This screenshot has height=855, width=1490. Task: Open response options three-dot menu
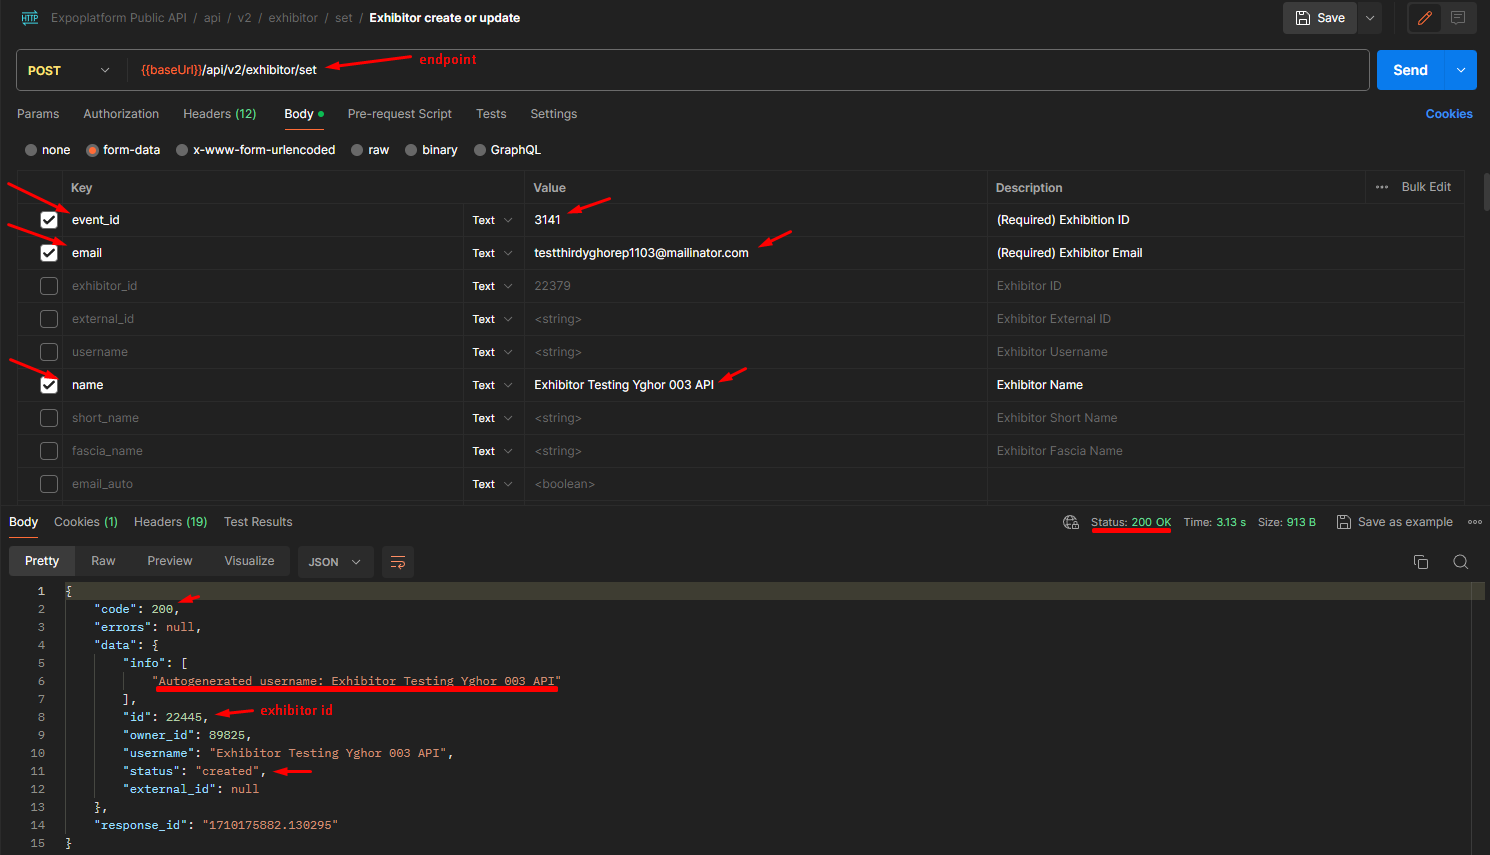tap(1474, 522)
